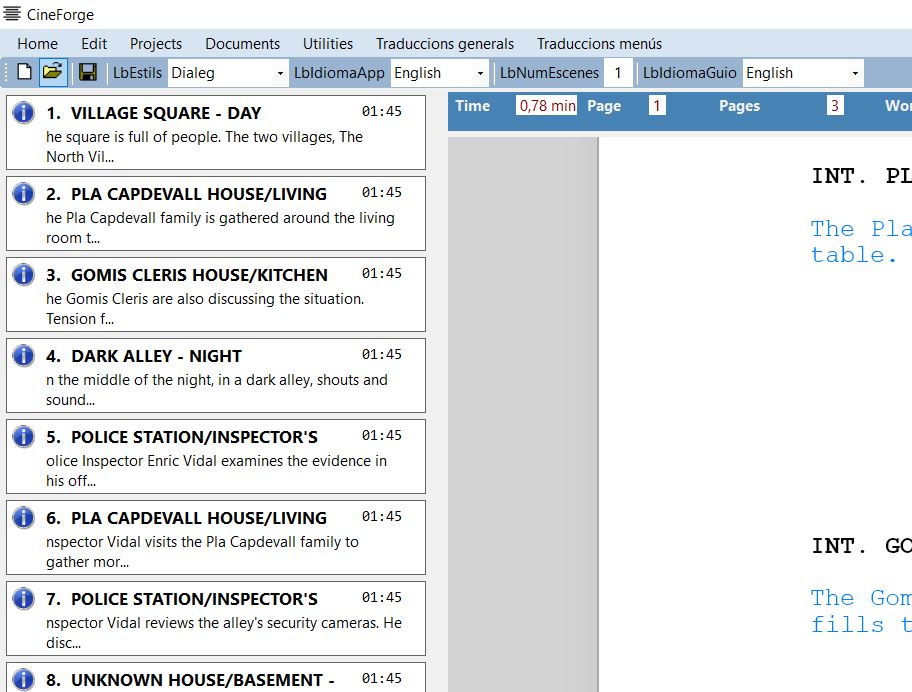The width and height of the screenshot is (912, 692).
Task: Click info icon for scene 1 Village Square
Action: click(x=23, y=112)
